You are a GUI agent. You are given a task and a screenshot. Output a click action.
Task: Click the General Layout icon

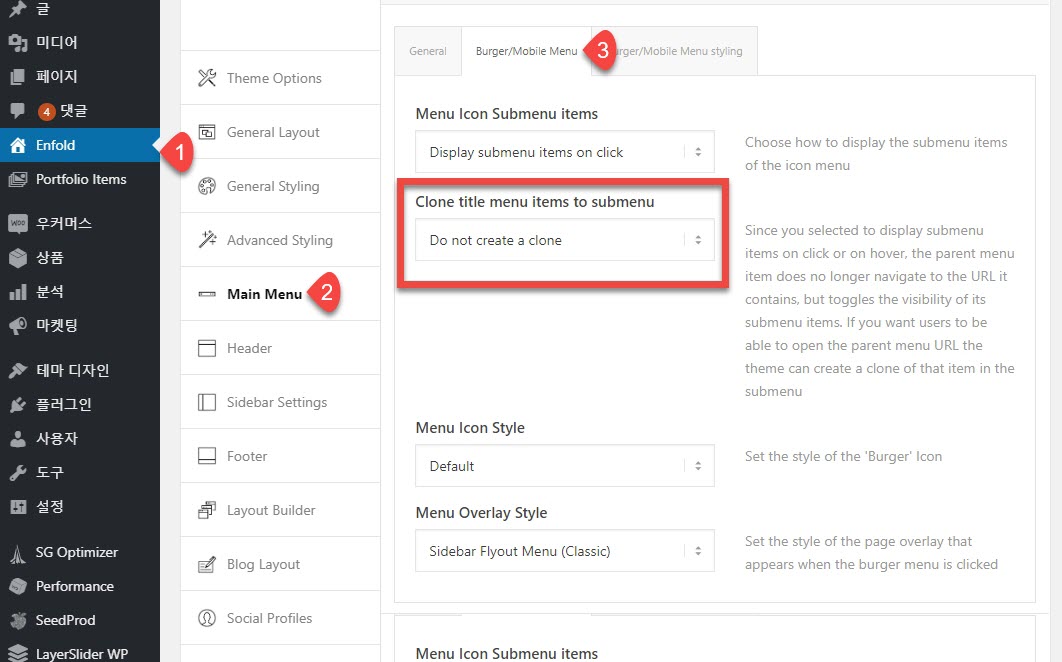pyautogui.click(x=207, y=132)
